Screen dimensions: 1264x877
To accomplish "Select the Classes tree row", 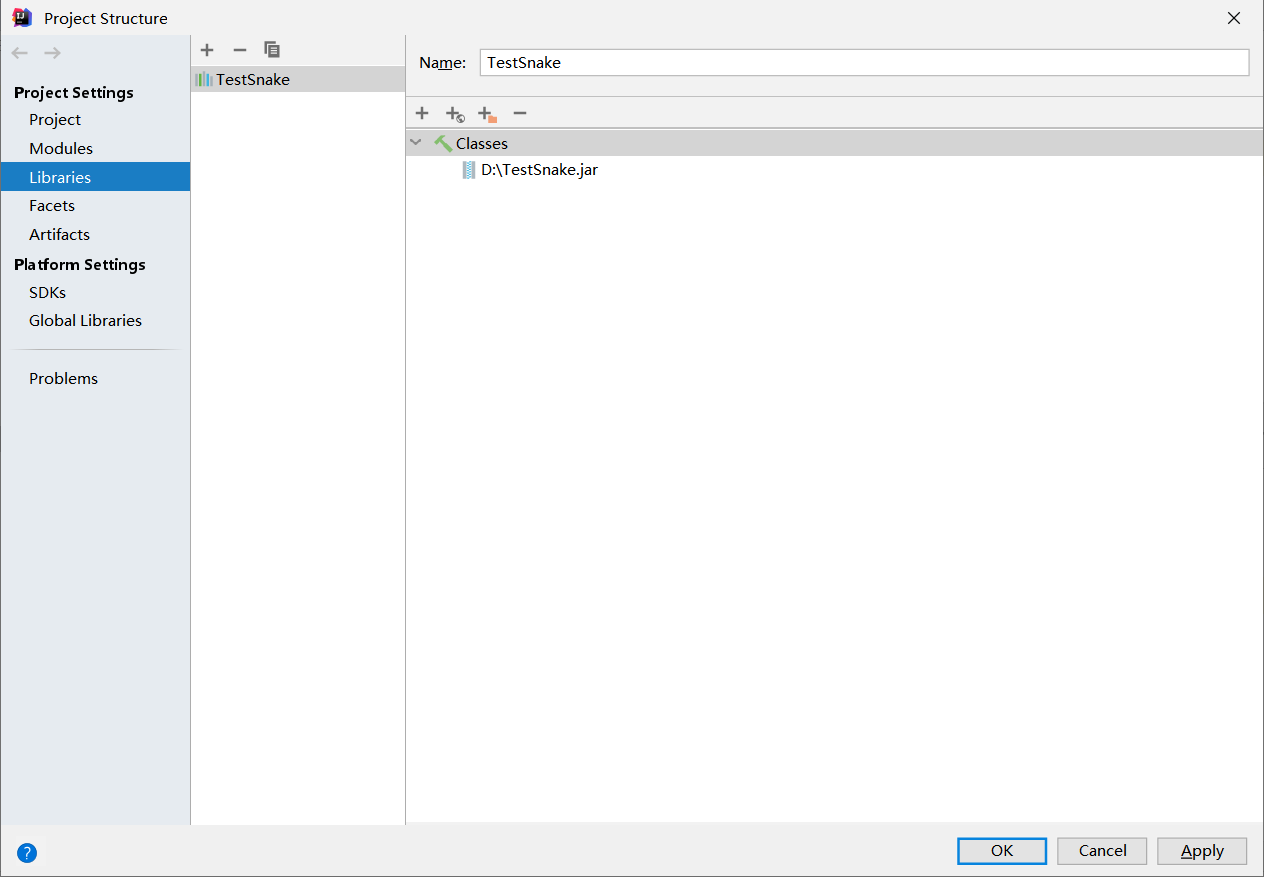I will pos(835,143).
